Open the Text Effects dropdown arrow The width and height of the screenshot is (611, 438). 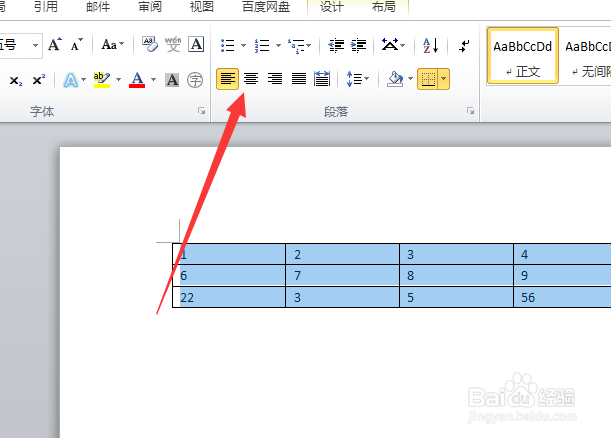[x=83, y=80]
